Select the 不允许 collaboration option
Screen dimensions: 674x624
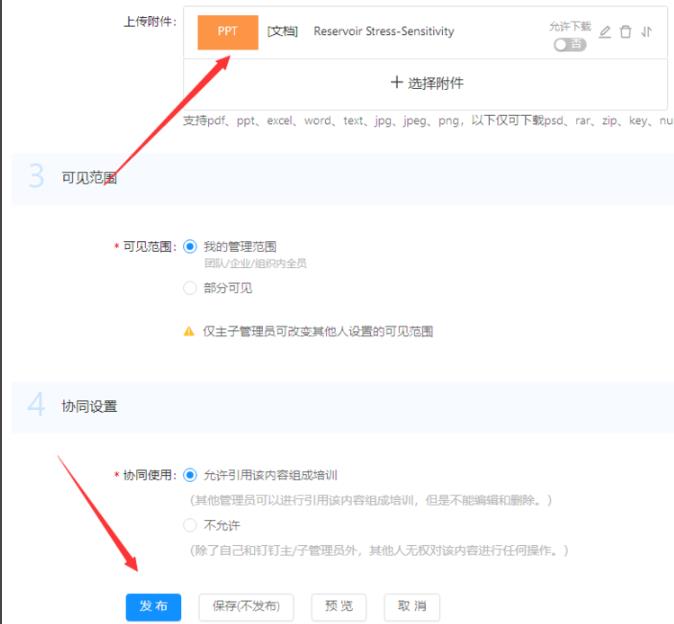tap(190, 525)
